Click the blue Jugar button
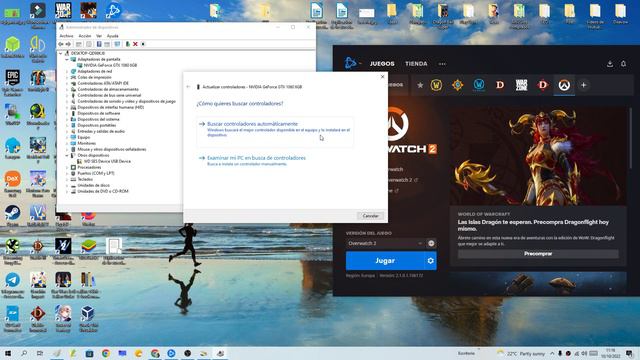640x360 pixels. coord(385,260)
